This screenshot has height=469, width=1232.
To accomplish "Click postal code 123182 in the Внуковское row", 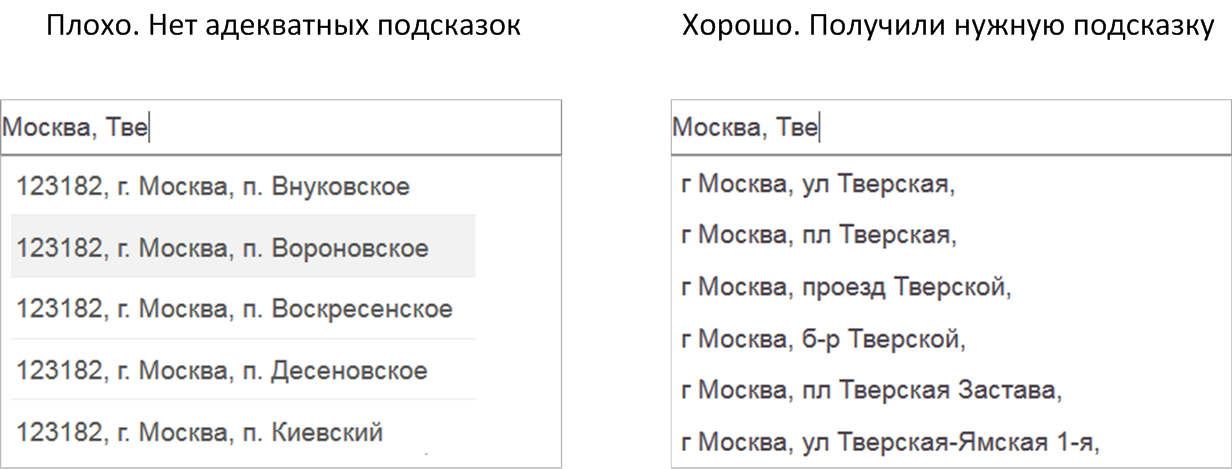I will tap(58, 187).
